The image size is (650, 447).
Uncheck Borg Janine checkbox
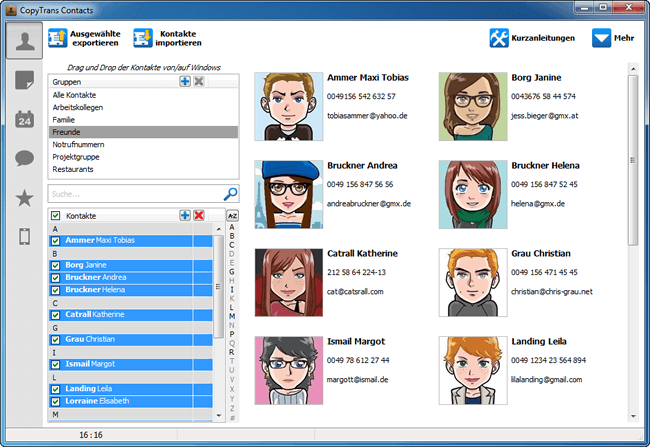tap(55, 265)
